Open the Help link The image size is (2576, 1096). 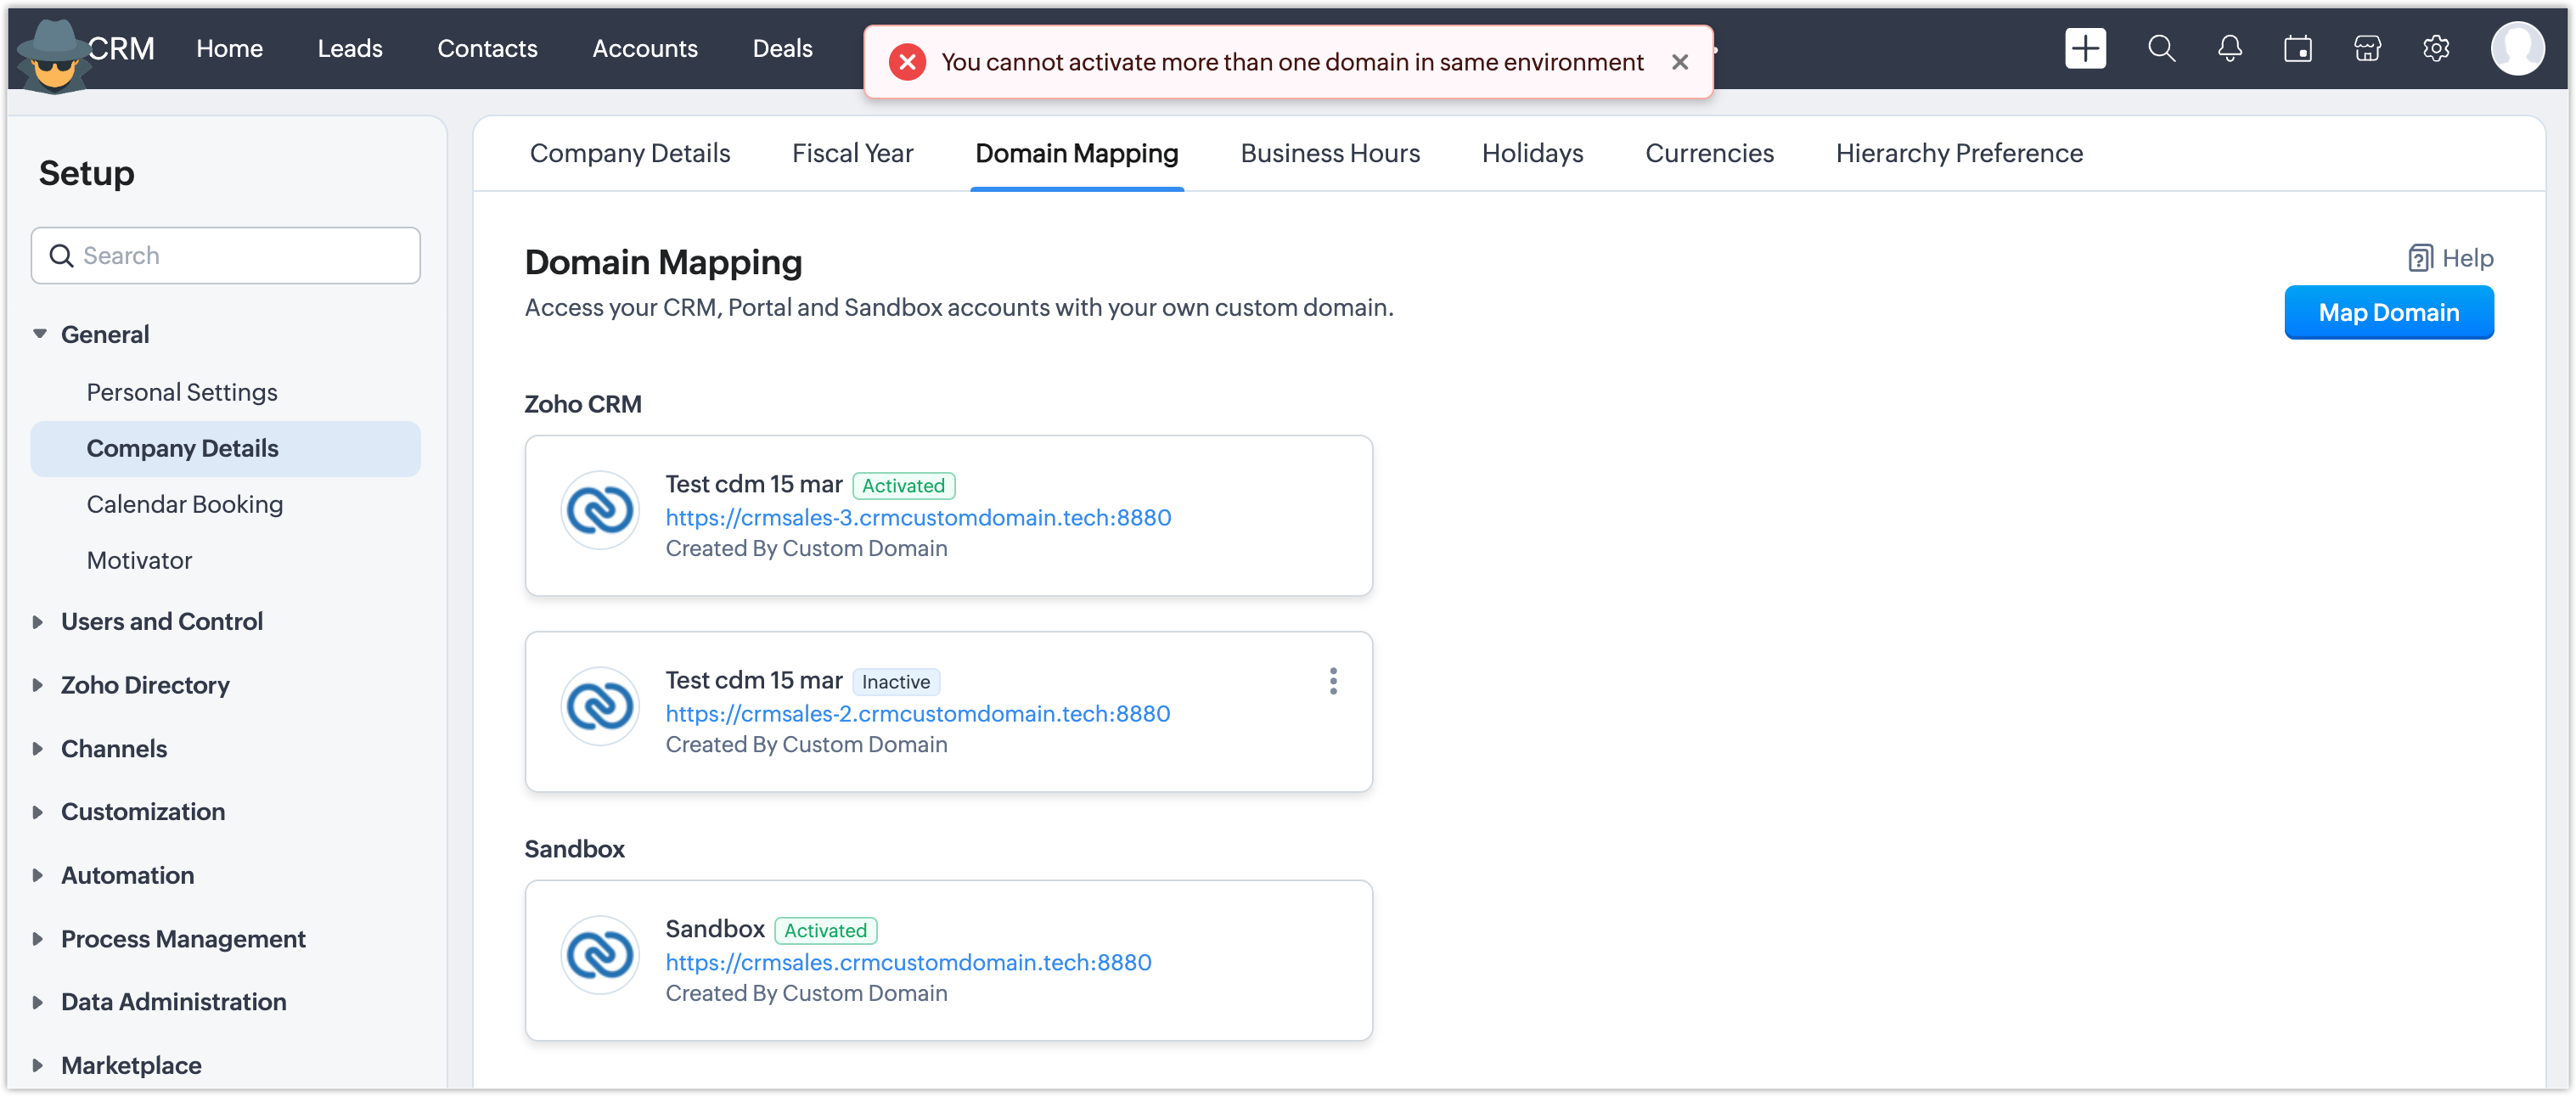tap(2451, 258)
